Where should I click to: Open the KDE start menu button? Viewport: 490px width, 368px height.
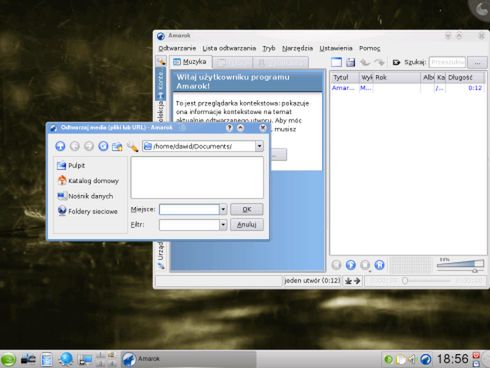point(8,359)
